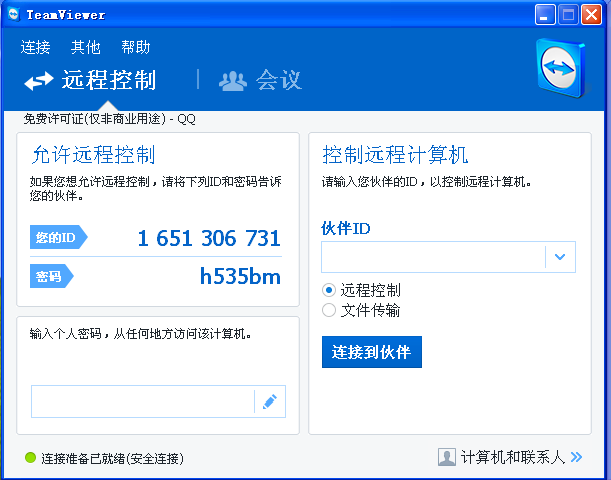Open the 连接 menu

point(35,47)
